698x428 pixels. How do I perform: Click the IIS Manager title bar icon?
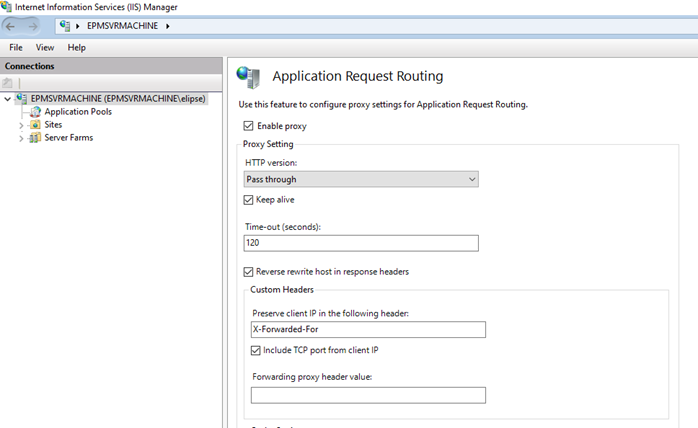(6, 7)
